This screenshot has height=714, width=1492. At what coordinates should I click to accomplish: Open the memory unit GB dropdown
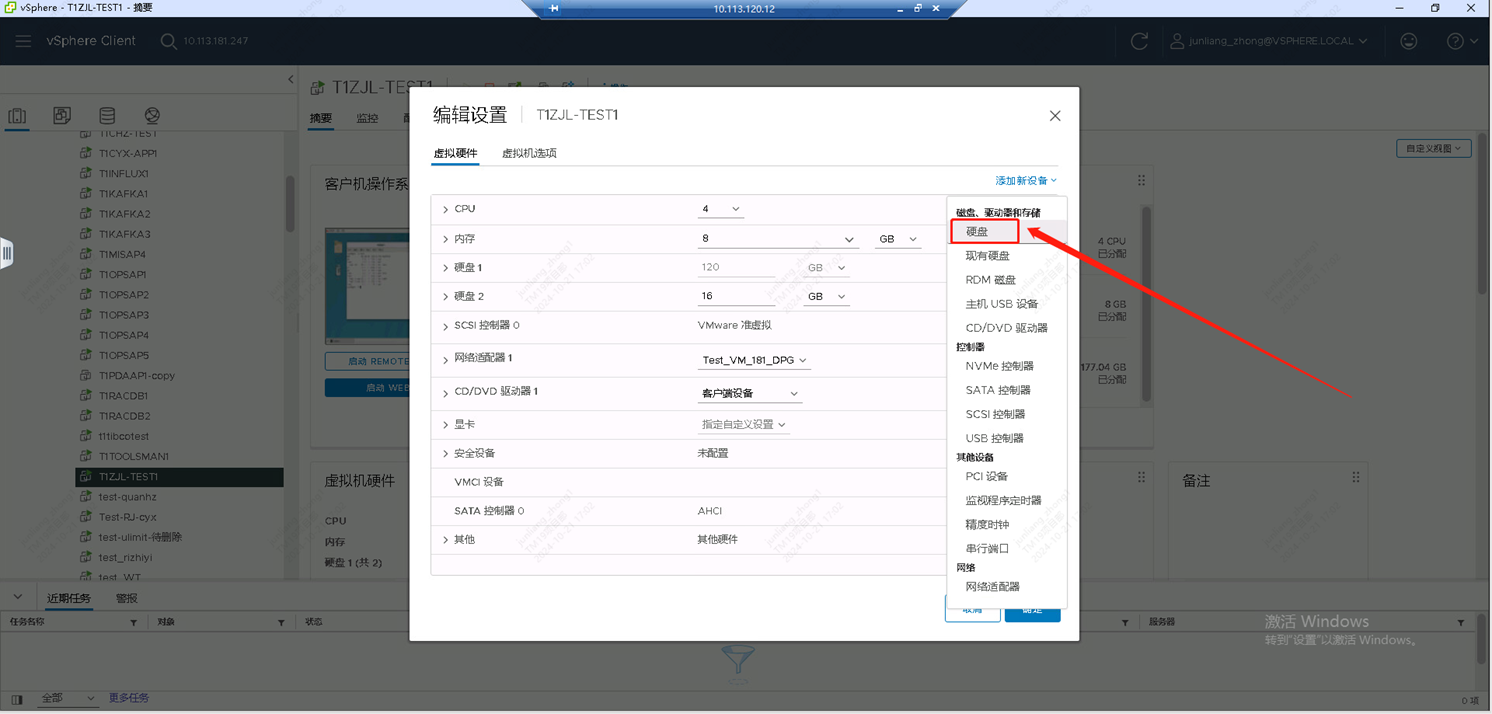point(897,239)
